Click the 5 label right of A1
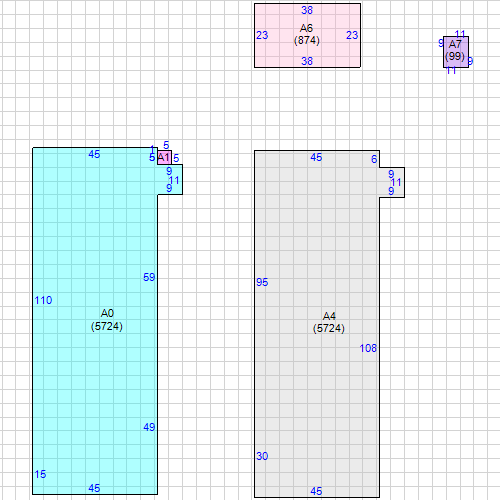 [x=176, y=158]
